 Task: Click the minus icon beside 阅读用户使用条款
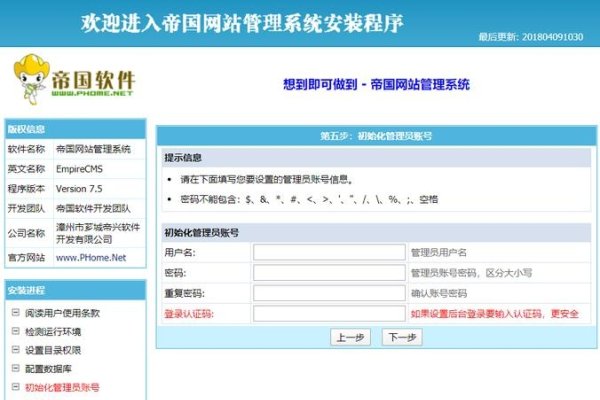point(15,312)
